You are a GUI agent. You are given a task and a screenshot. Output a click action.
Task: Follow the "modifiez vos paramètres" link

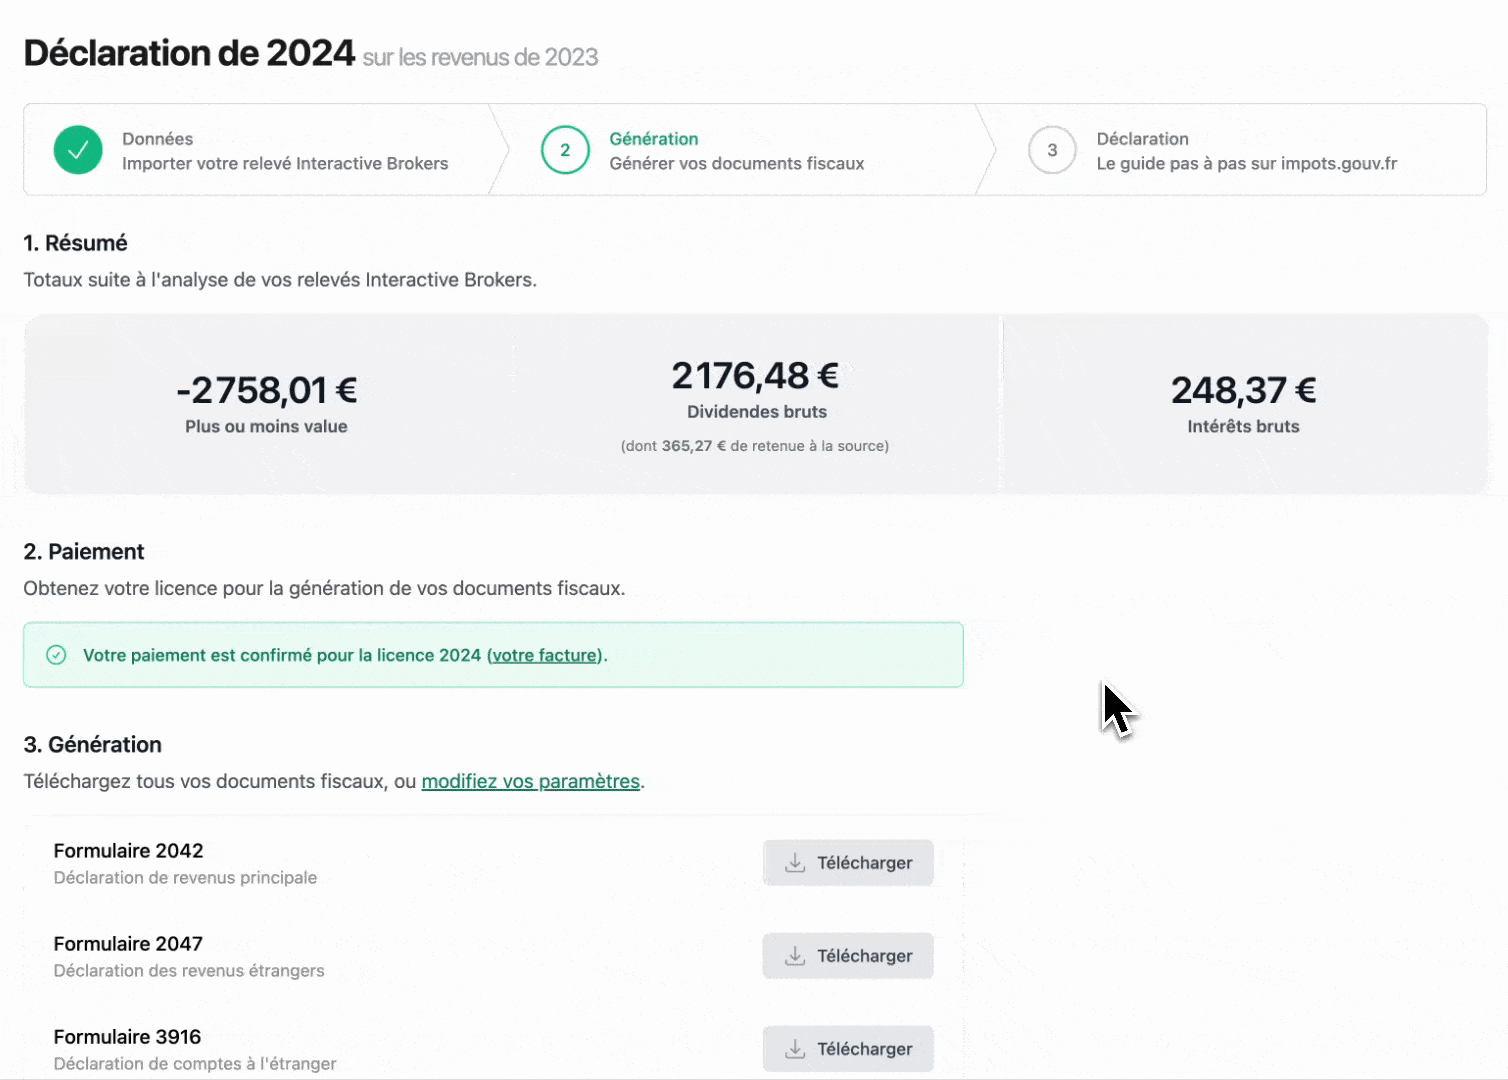(x=530, y=782)
